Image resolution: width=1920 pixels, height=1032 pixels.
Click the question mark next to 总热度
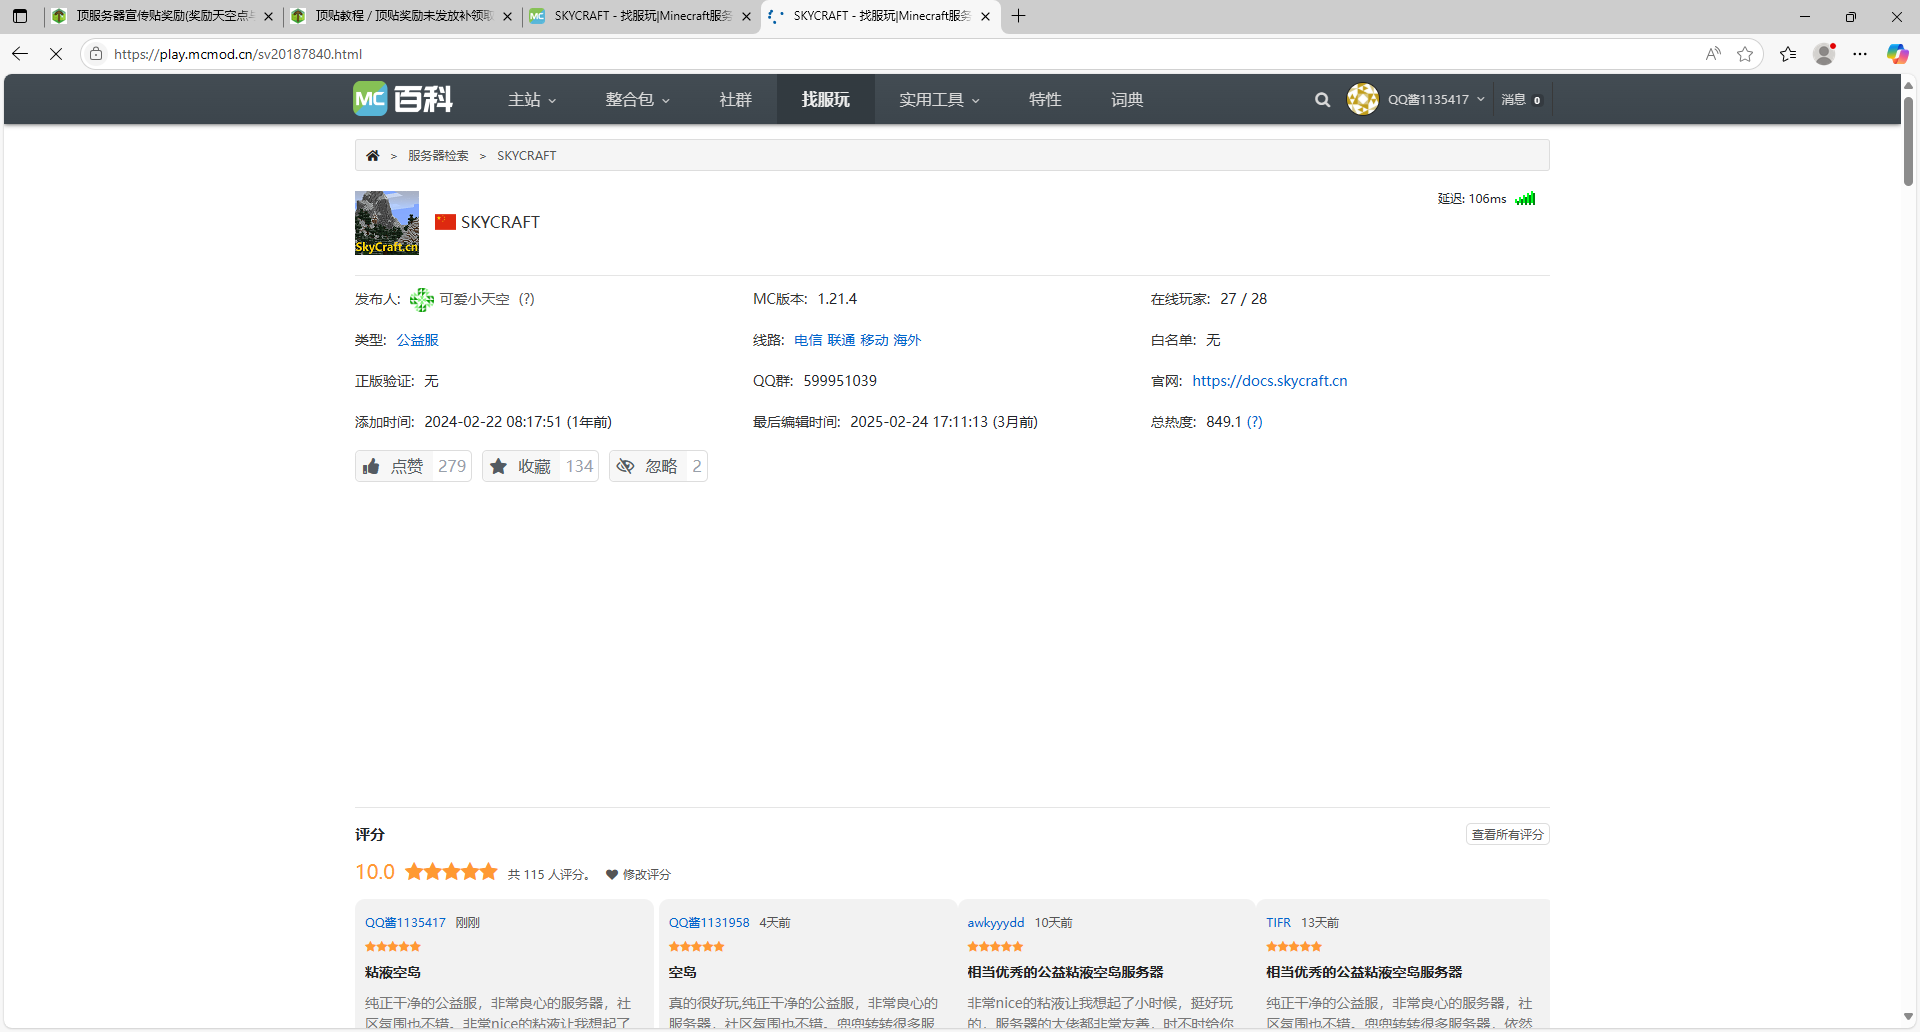tap(1254, 422)
